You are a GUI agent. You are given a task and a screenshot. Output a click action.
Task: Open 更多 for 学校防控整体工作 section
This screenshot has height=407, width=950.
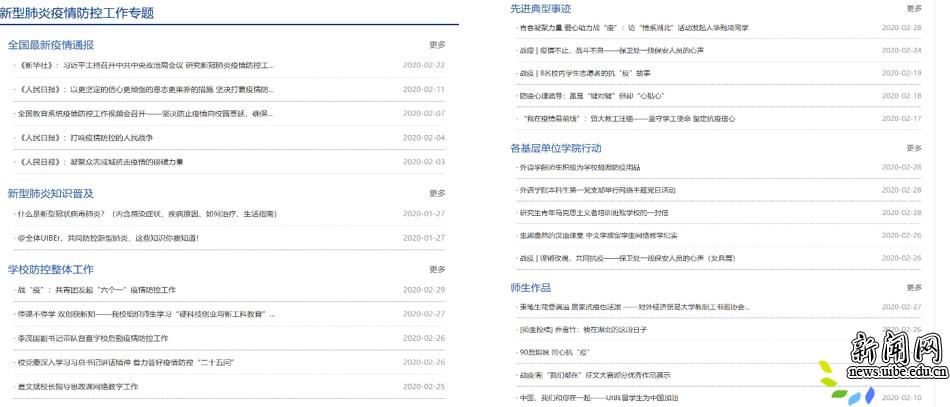coord(437,269)
